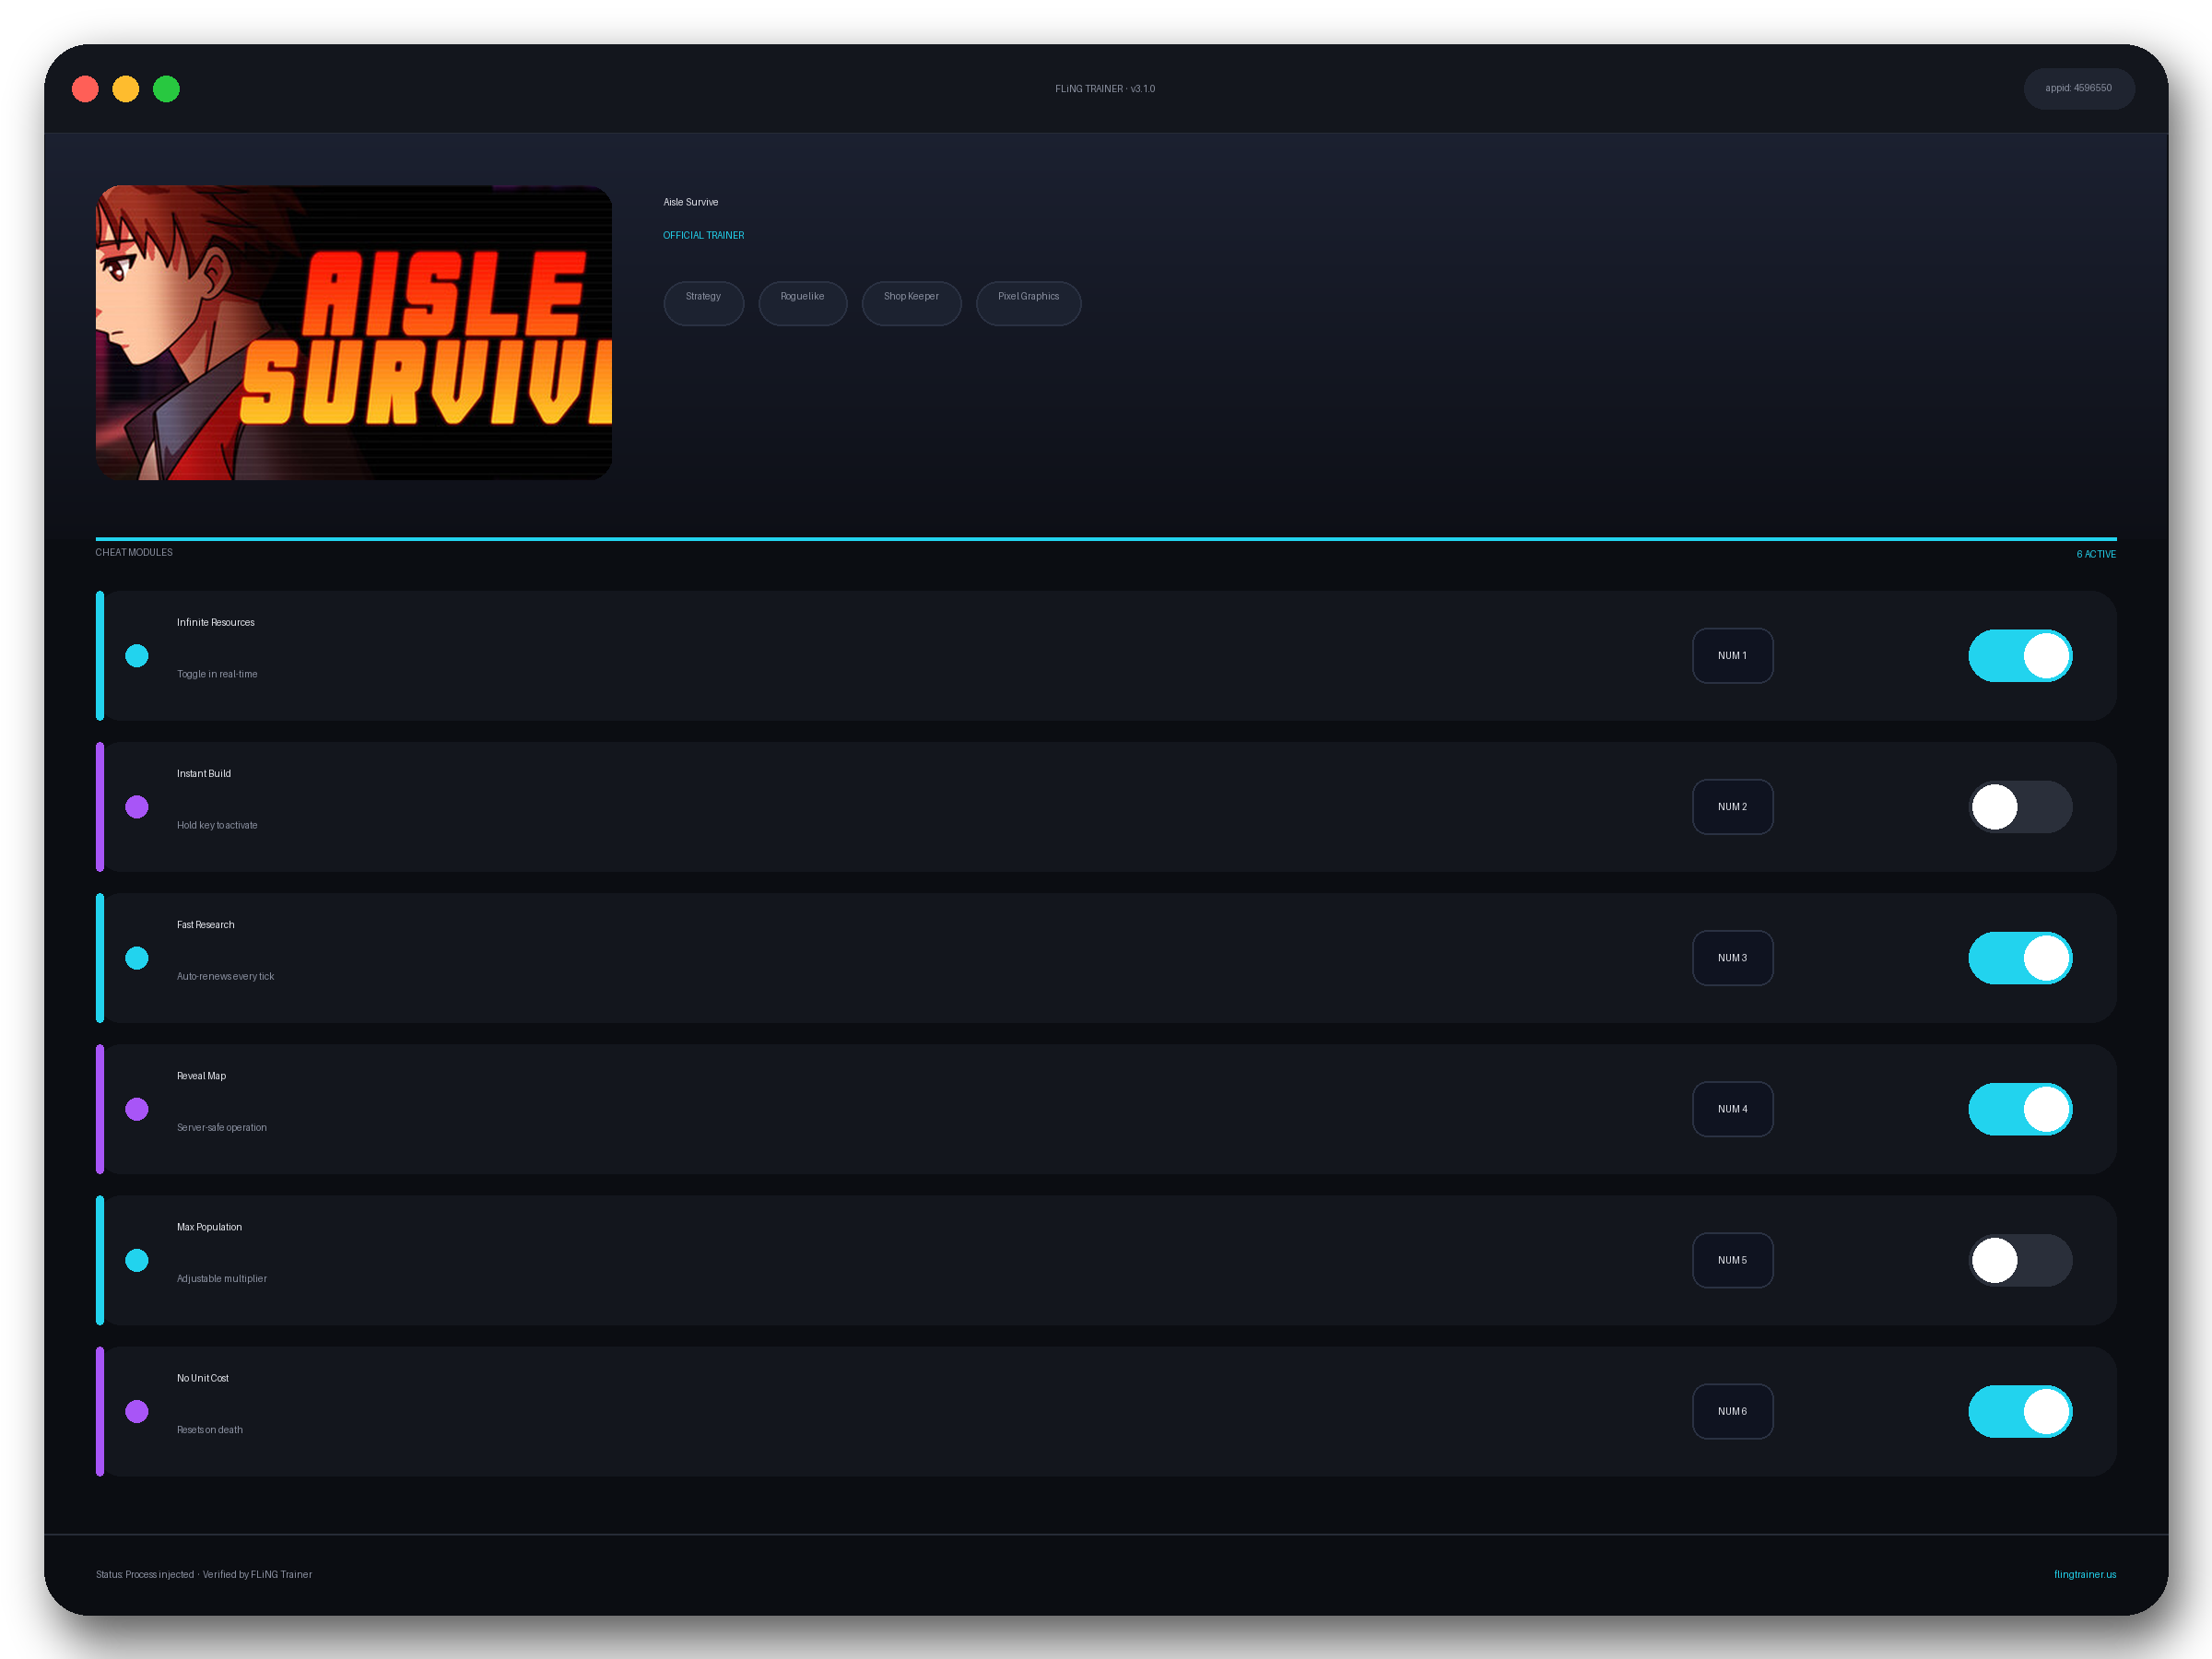Click the purple dot beside Reveal Map
Viewport: 2212px width, 1659px height.
[137, 1109]
